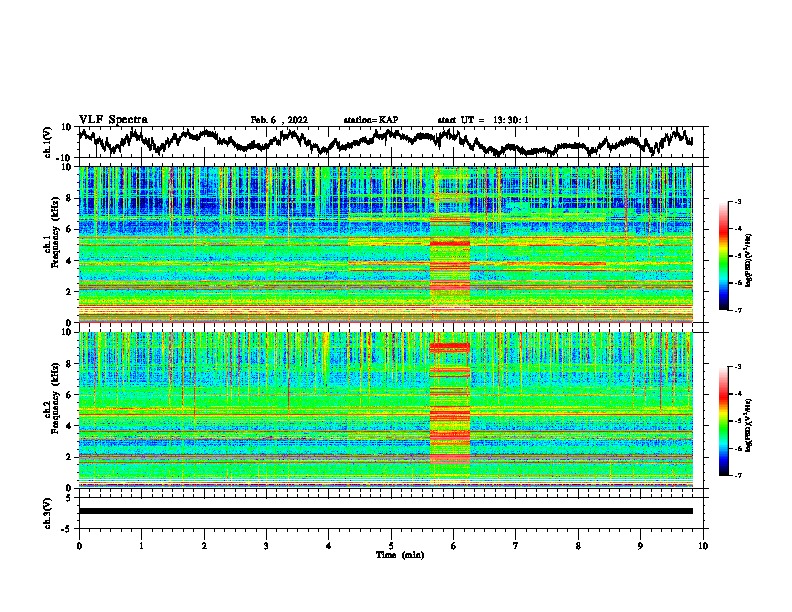This screenshot has height=612, width=792.
Task: Click the 'VLF Spectra' title text
Action: tap(113, 120)
